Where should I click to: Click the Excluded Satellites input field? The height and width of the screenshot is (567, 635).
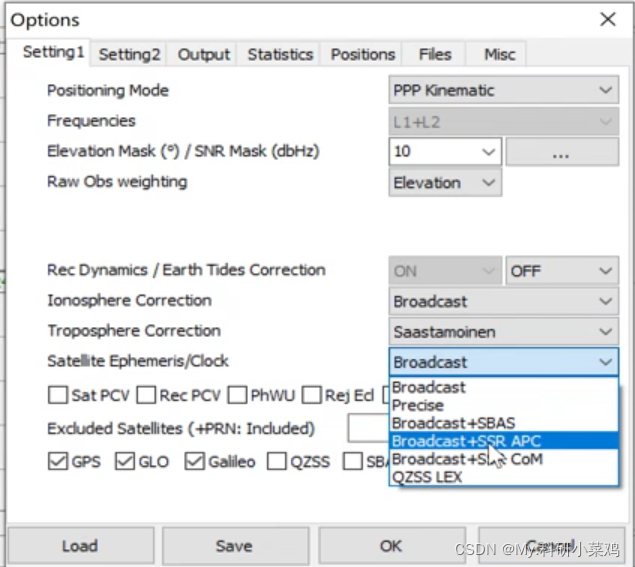click(x=368, y=428)
